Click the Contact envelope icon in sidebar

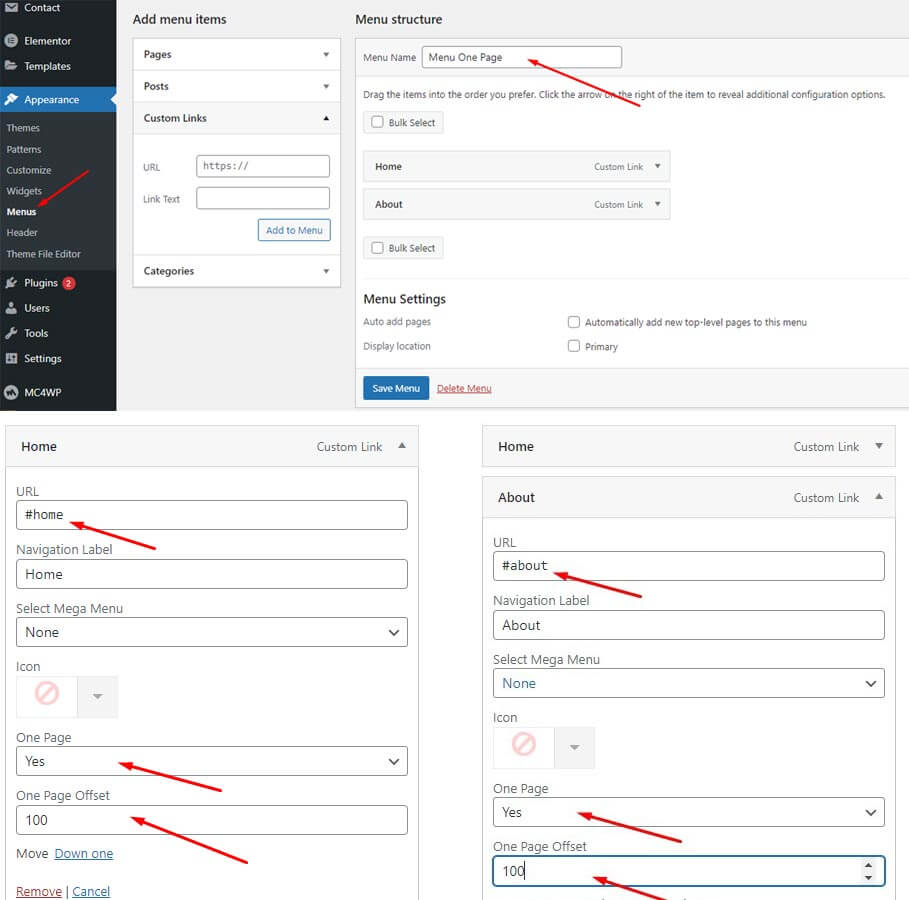click(11, 8)
